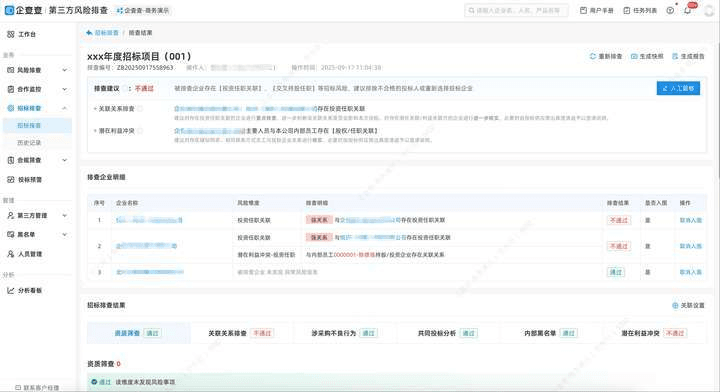Focus the top search input field
The image size is (720, 392).
tap(516, 10)
